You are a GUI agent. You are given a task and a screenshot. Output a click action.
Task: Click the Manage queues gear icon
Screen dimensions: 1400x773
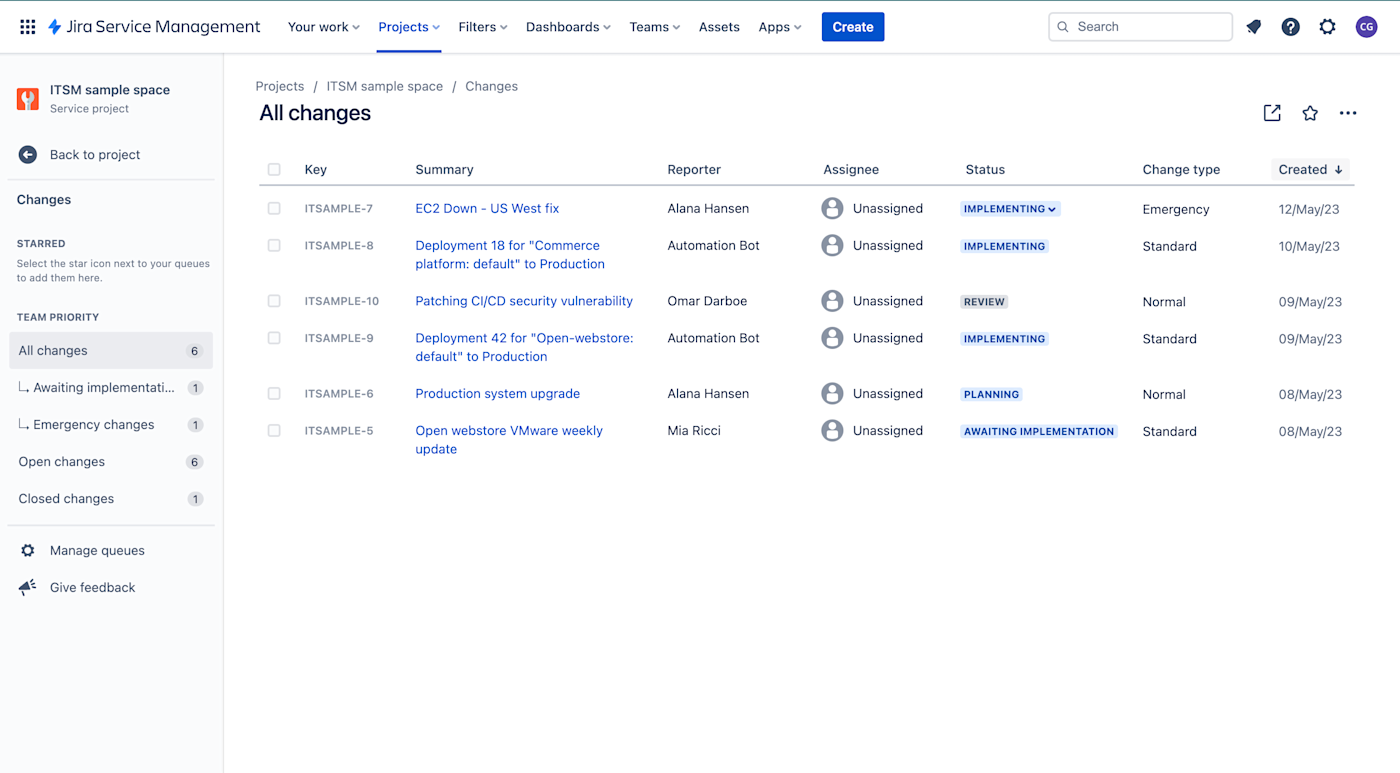[28, 550]
